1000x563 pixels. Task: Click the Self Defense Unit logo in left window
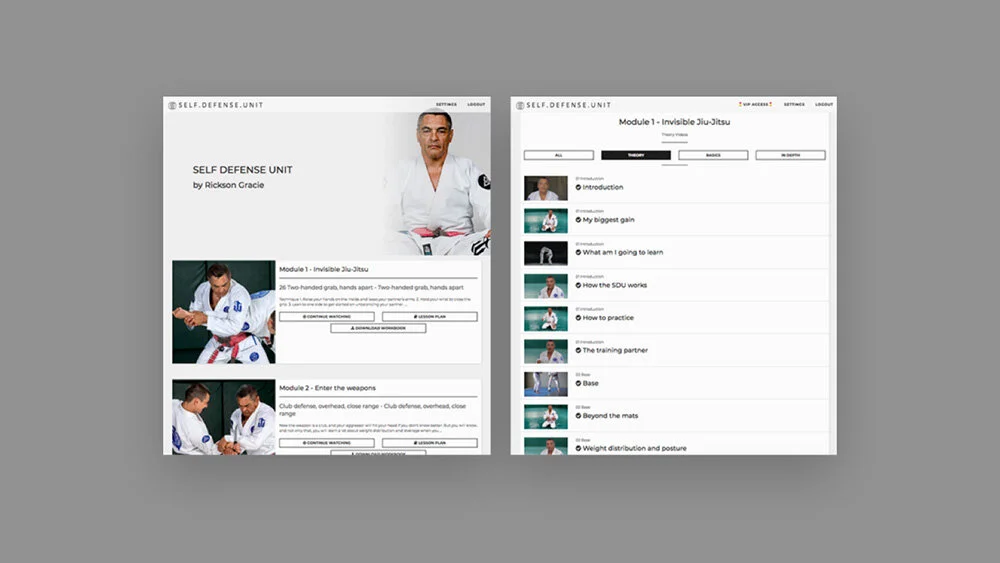point(216,105)
